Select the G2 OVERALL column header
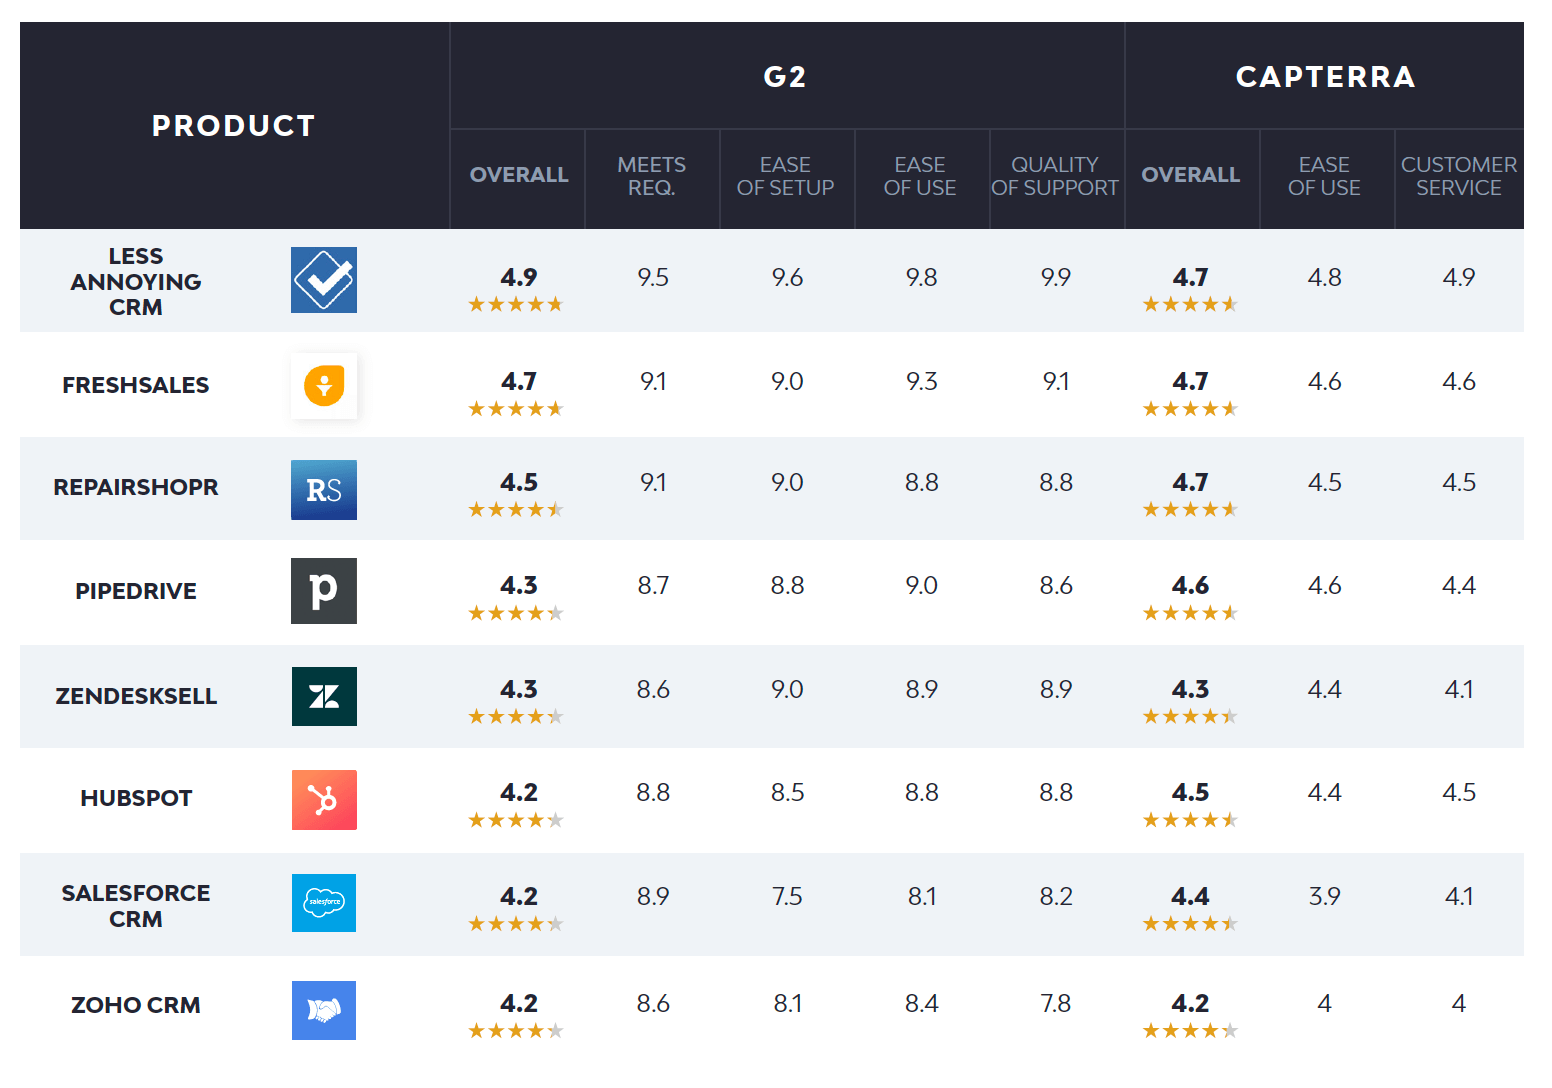The image size is (1552, 1088). [518, 175]
